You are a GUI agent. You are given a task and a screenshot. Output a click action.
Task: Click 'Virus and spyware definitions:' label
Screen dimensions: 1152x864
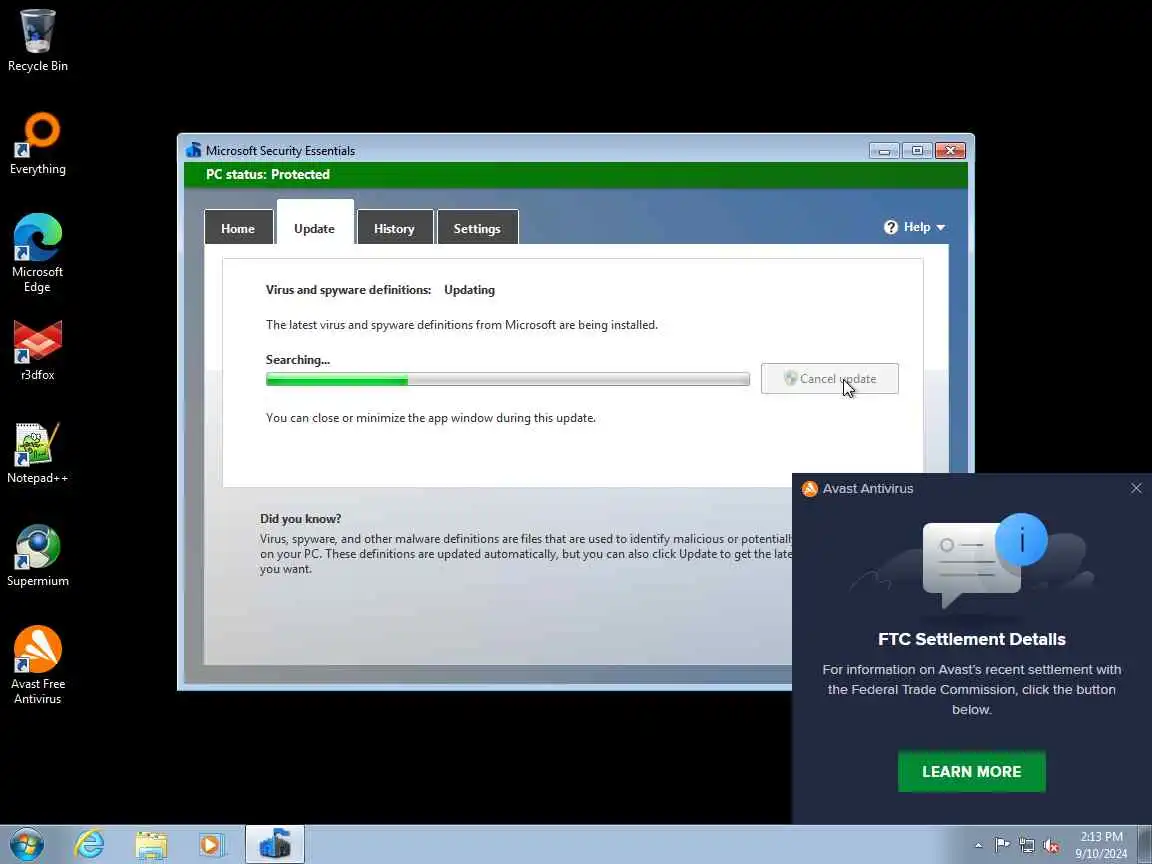[348, 289]
